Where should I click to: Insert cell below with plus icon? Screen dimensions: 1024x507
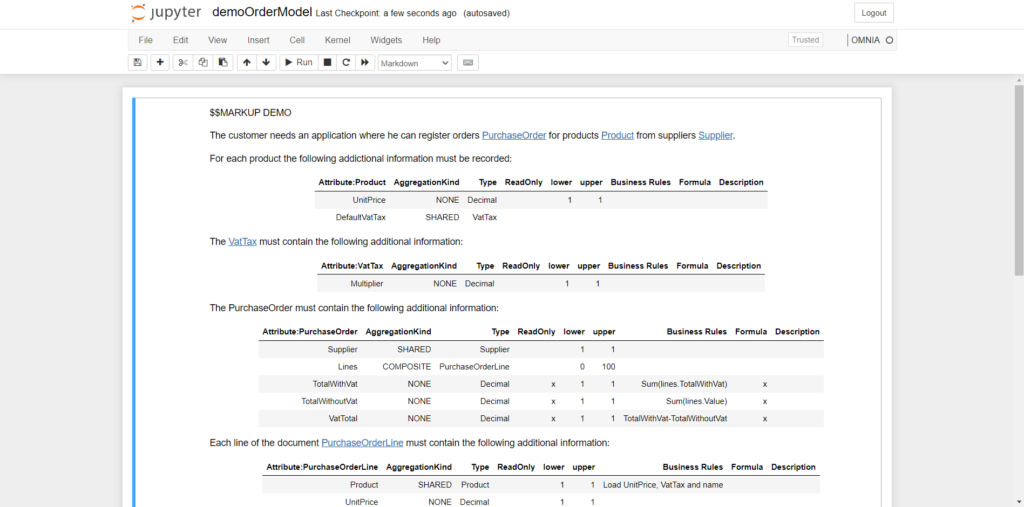point(160,63)
